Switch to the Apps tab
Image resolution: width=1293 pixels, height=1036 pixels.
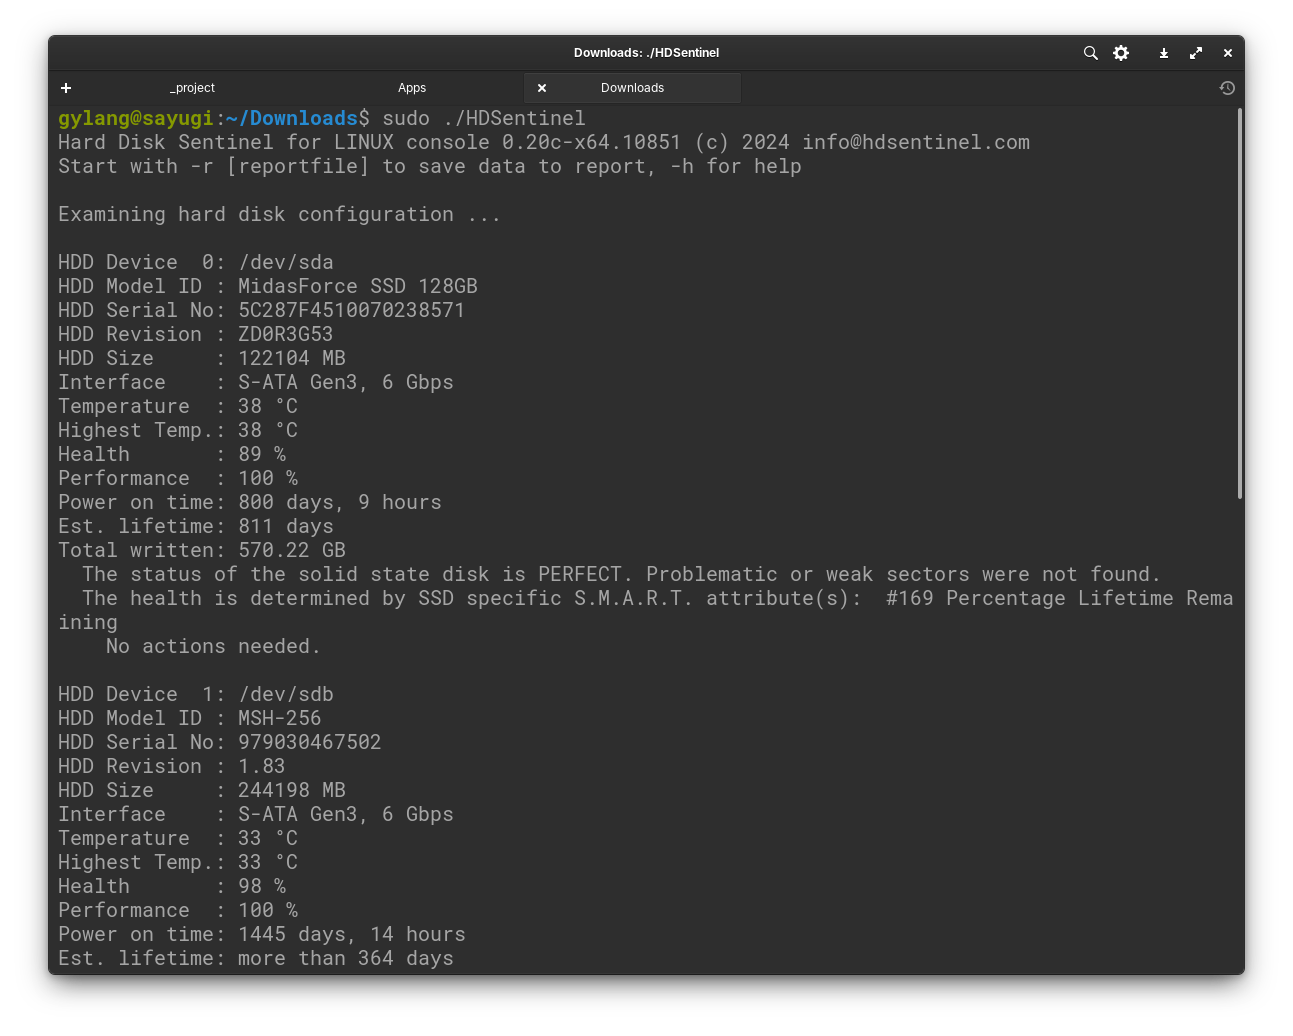tap(412, 88)
